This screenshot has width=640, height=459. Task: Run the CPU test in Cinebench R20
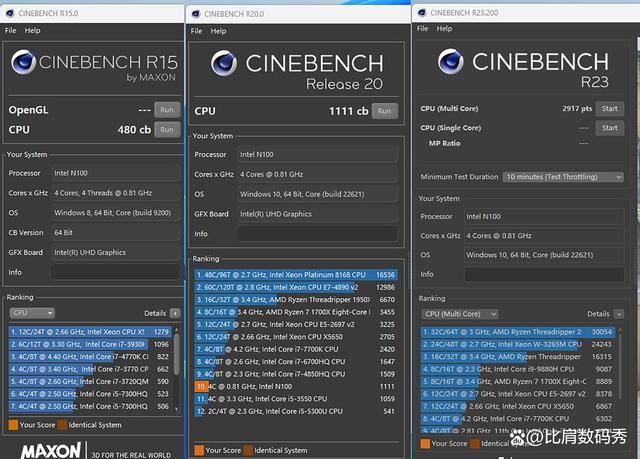point(384,111)
